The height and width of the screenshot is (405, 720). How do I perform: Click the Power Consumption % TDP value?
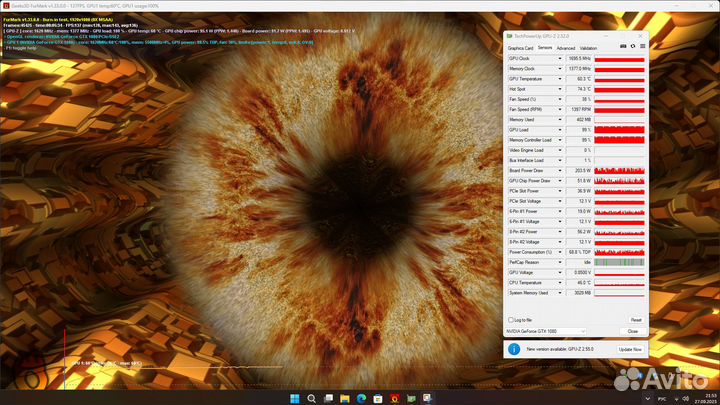[579, 252]
